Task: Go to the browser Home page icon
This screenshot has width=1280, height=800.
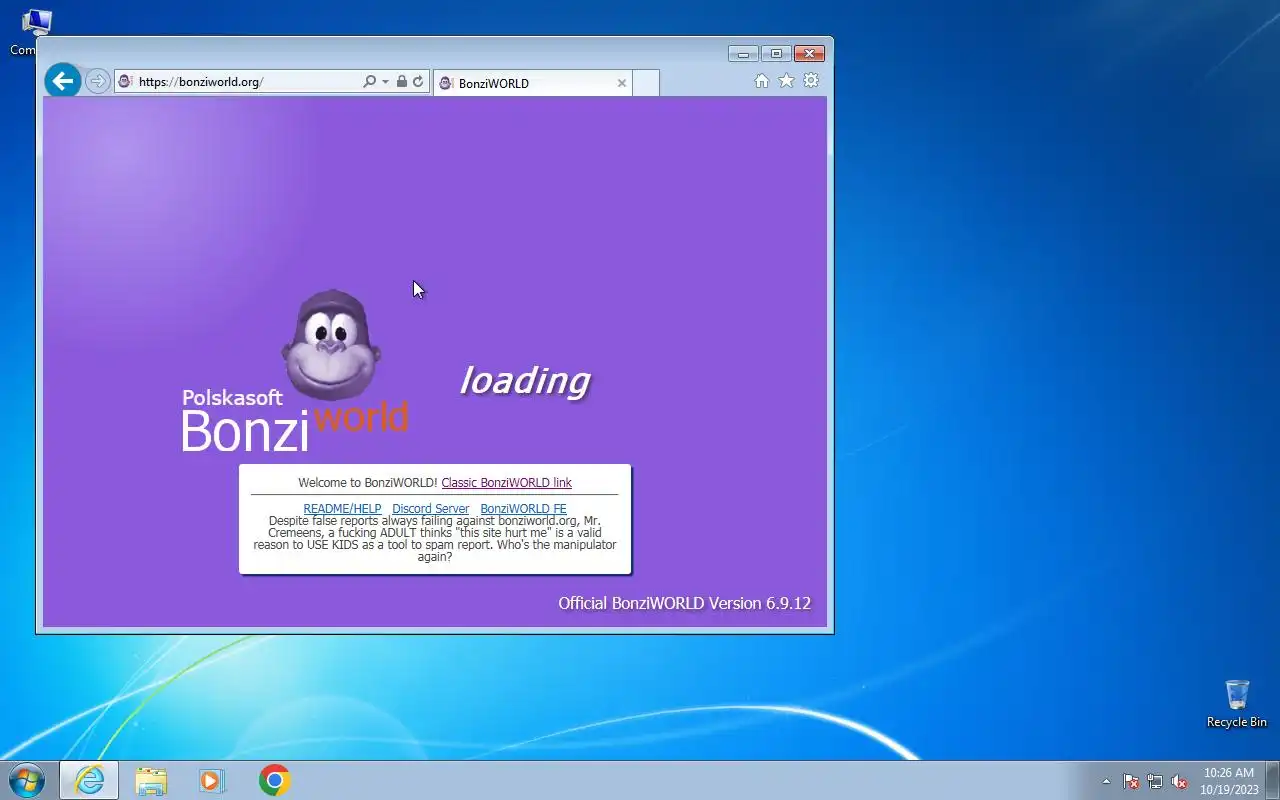Action: [x=761, y=81]
